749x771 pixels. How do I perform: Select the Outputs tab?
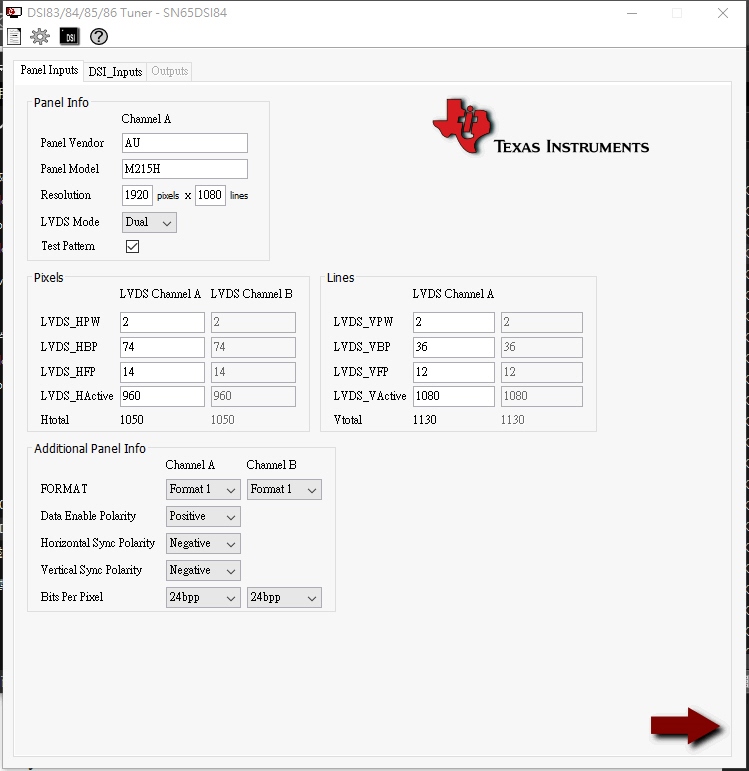pos(170,72)
